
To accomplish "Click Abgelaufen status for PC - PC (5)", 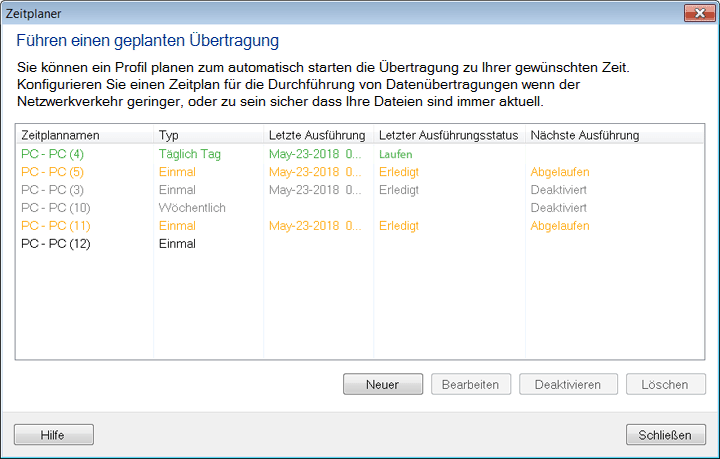I will click(560, 172).
